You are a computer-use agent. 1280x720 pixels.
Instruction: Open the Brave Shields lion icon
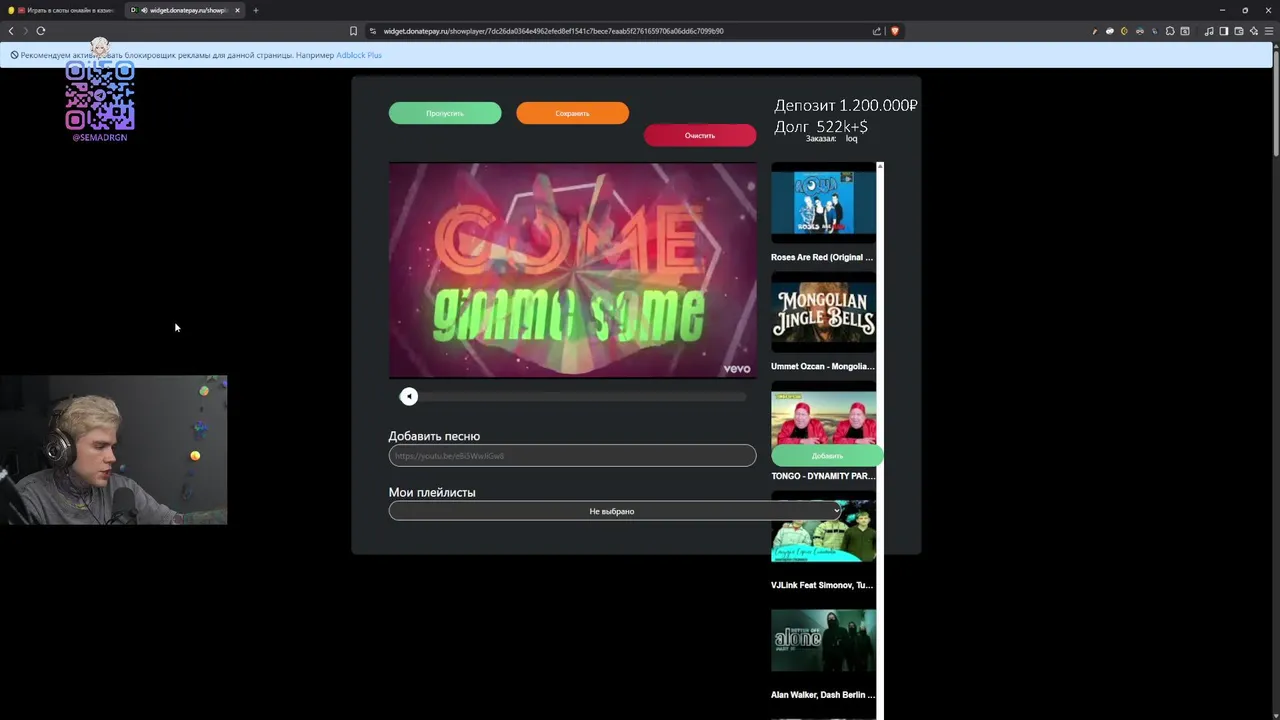pos(894,31)
